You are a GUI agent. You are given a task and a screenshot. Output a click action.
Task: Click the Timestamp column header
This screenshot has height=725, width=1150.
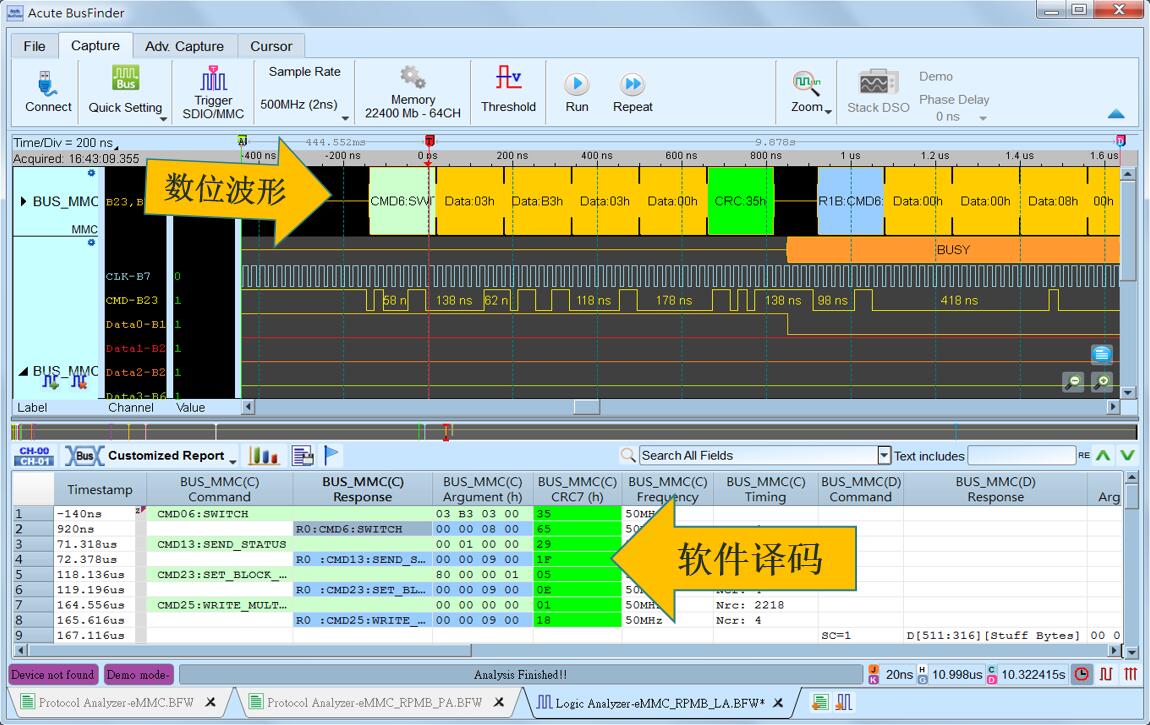pyautogui.click(x=100, y=490)
